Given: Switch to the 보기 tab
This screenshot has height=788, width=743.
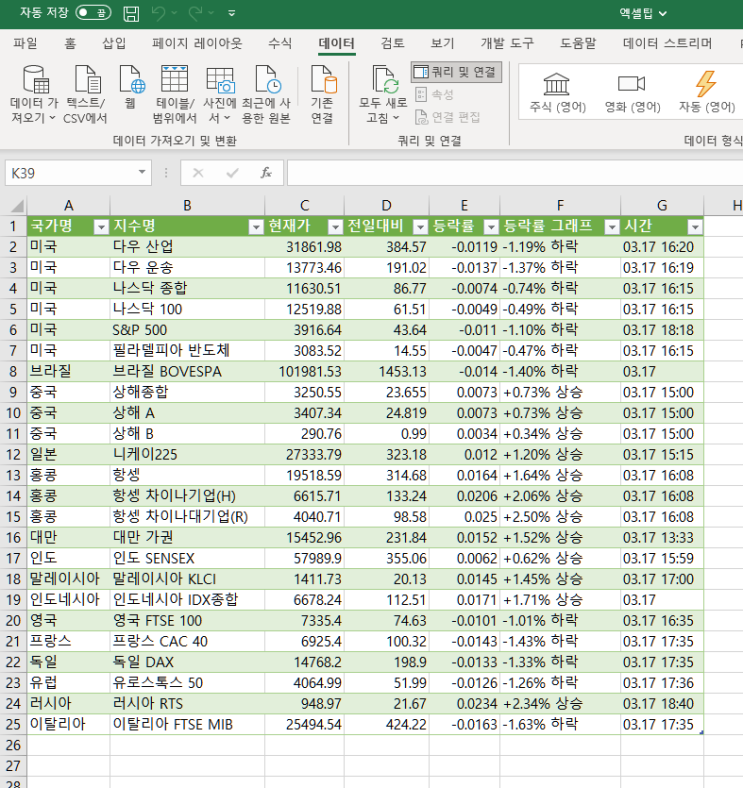Looking at the screenshot, I should tap(442, 43).
